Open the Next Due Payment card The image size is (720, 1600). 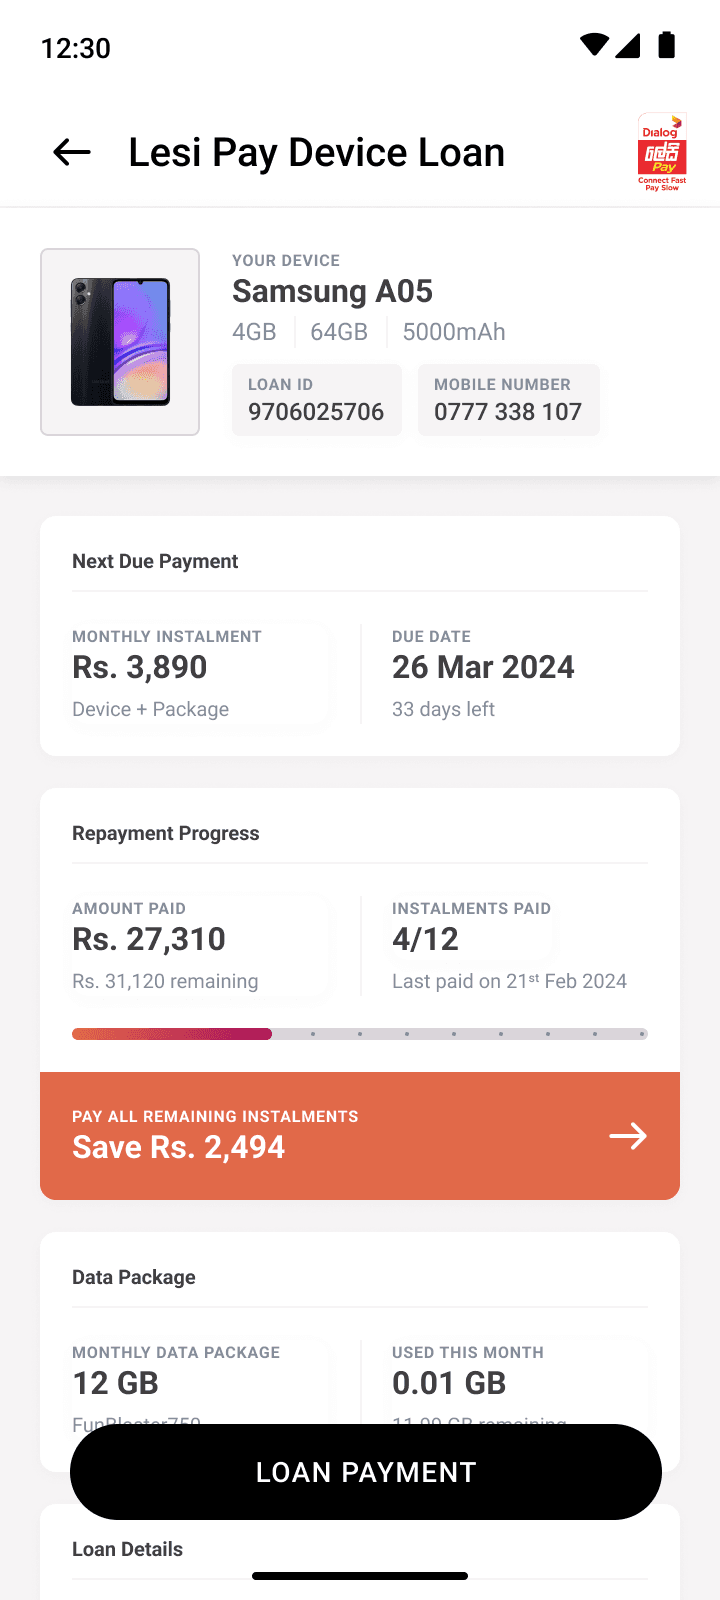click(x=360, y=636)
